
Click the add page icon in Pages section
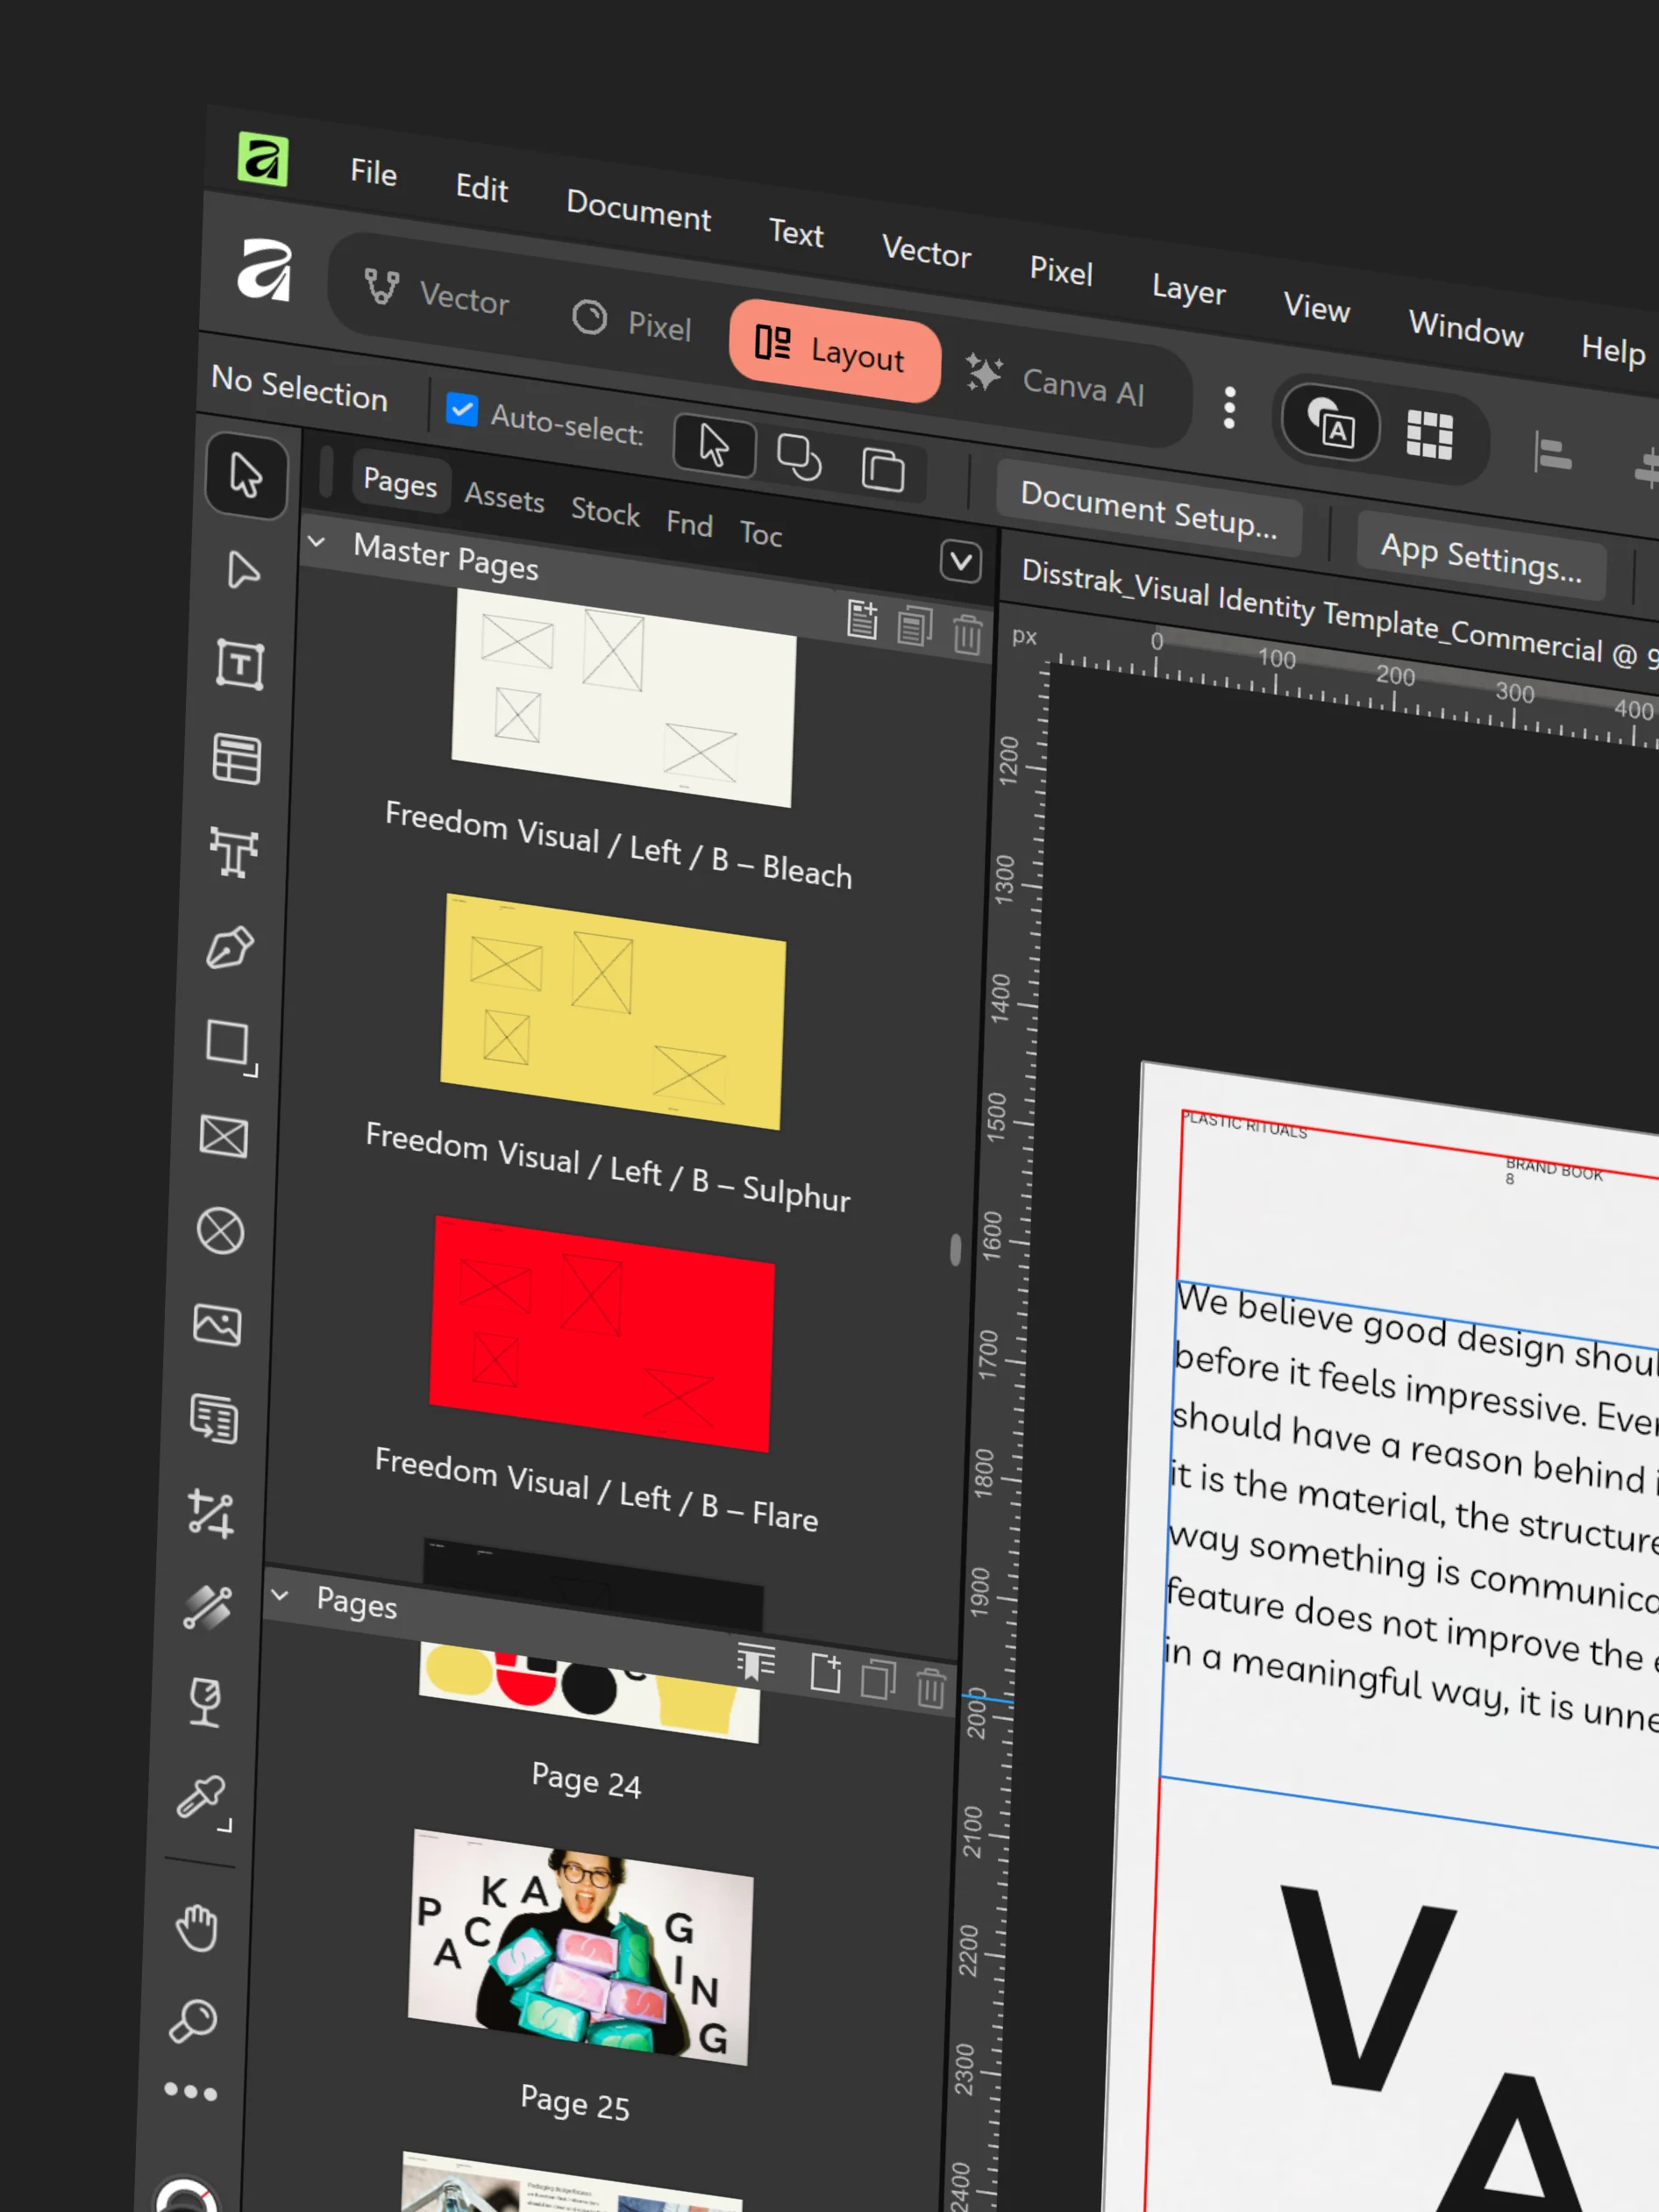click(825, 1672)
